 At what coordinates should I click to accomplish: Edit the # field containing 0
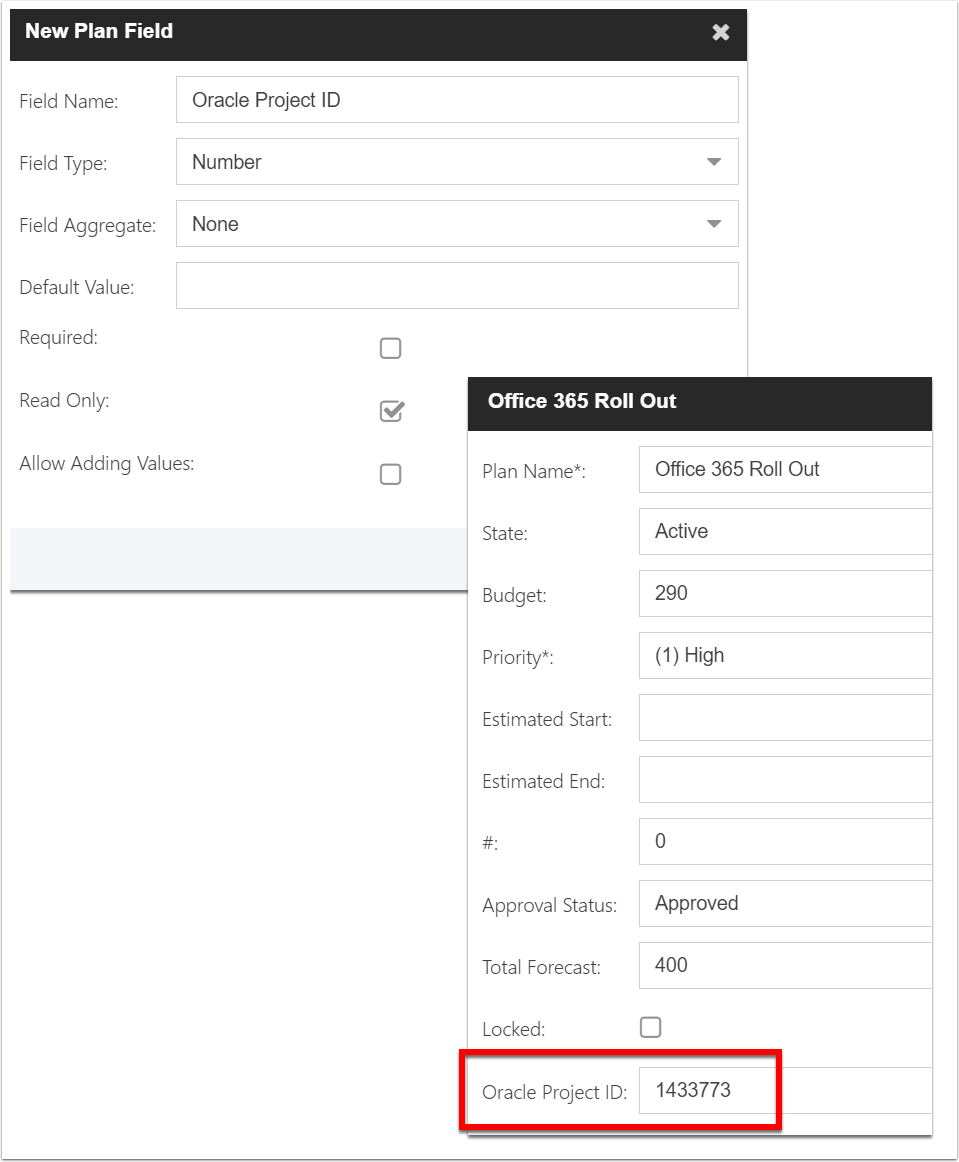click(786, 842)
